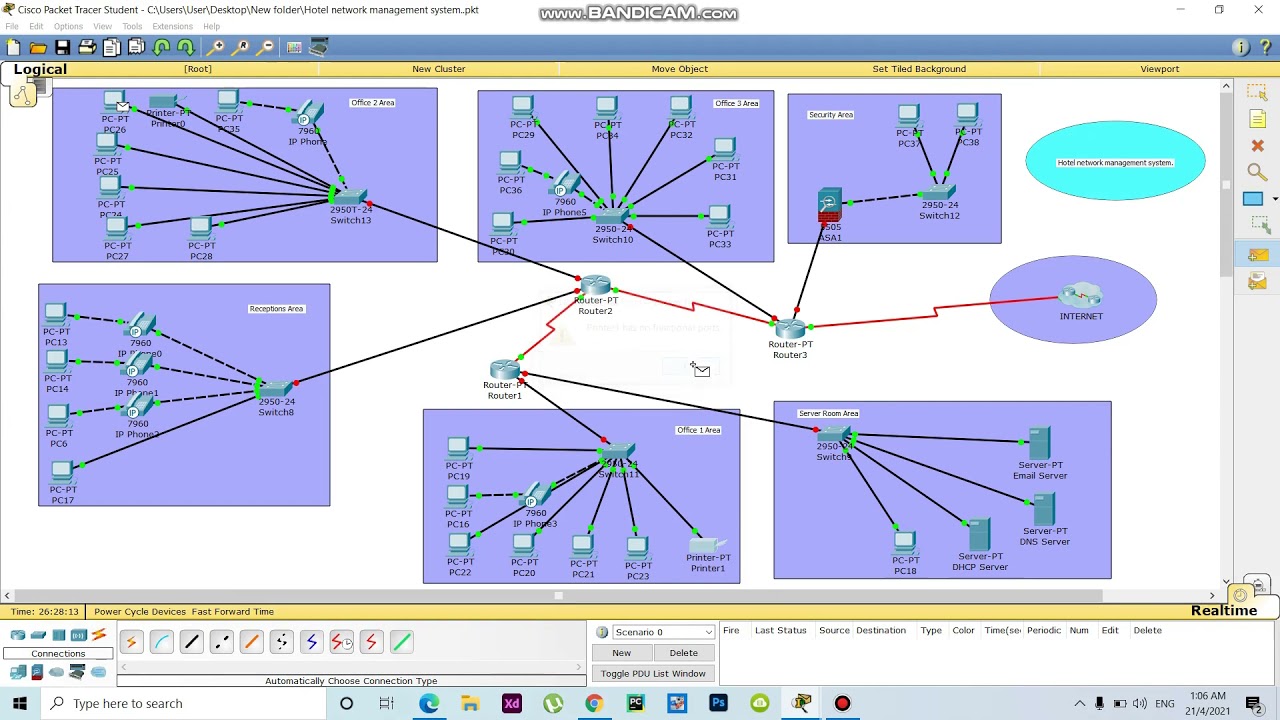Choose the Place Note tool
The width and height of the screenshot is (1280, 720).
point(1257,120)
